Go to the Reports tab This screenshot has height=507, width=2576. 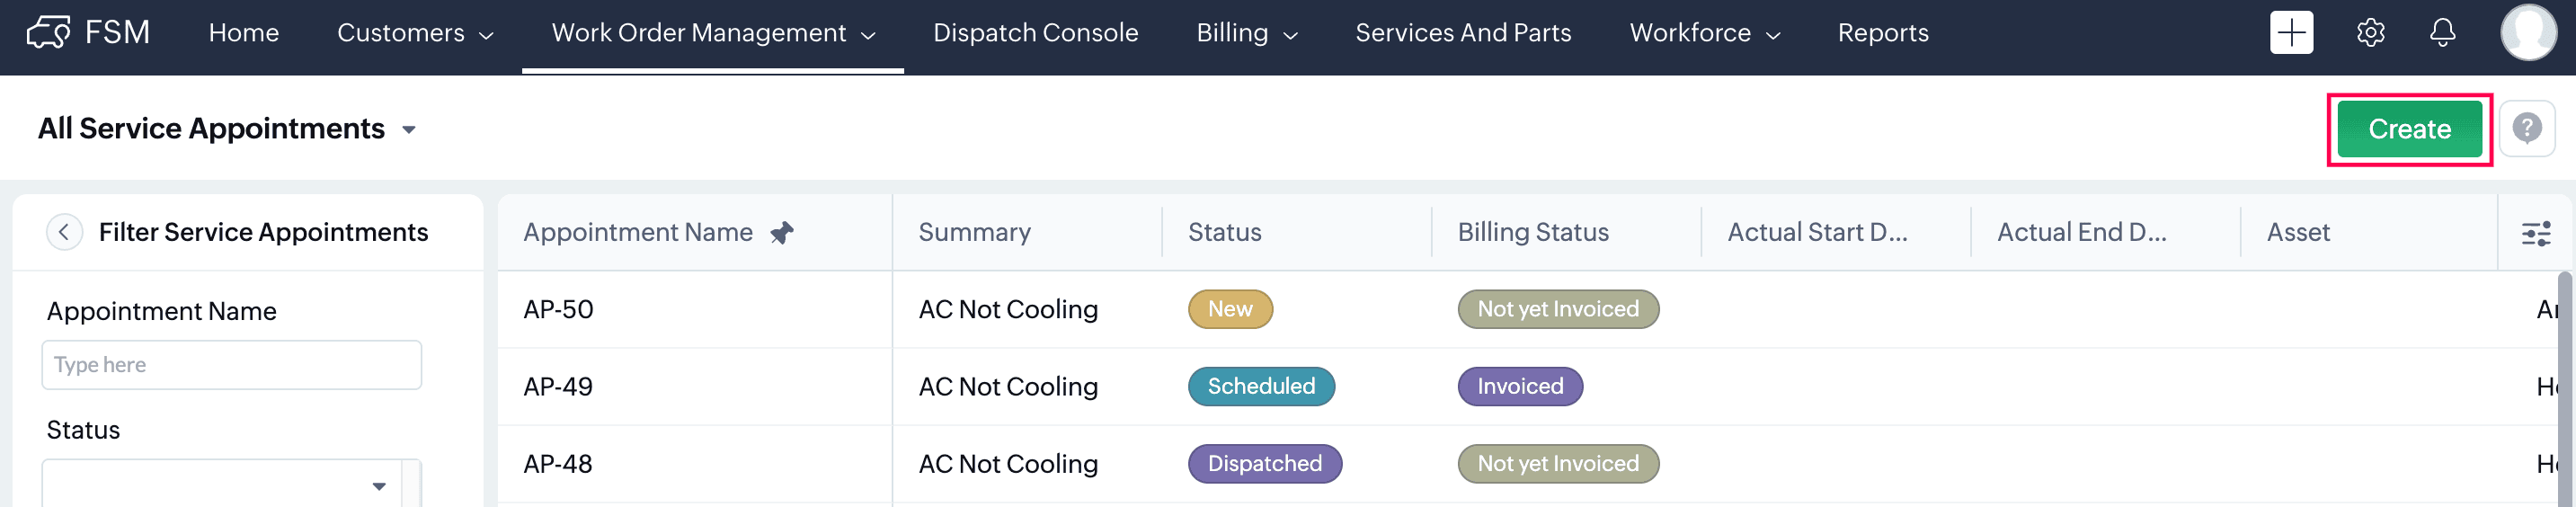click(1883, 33)
